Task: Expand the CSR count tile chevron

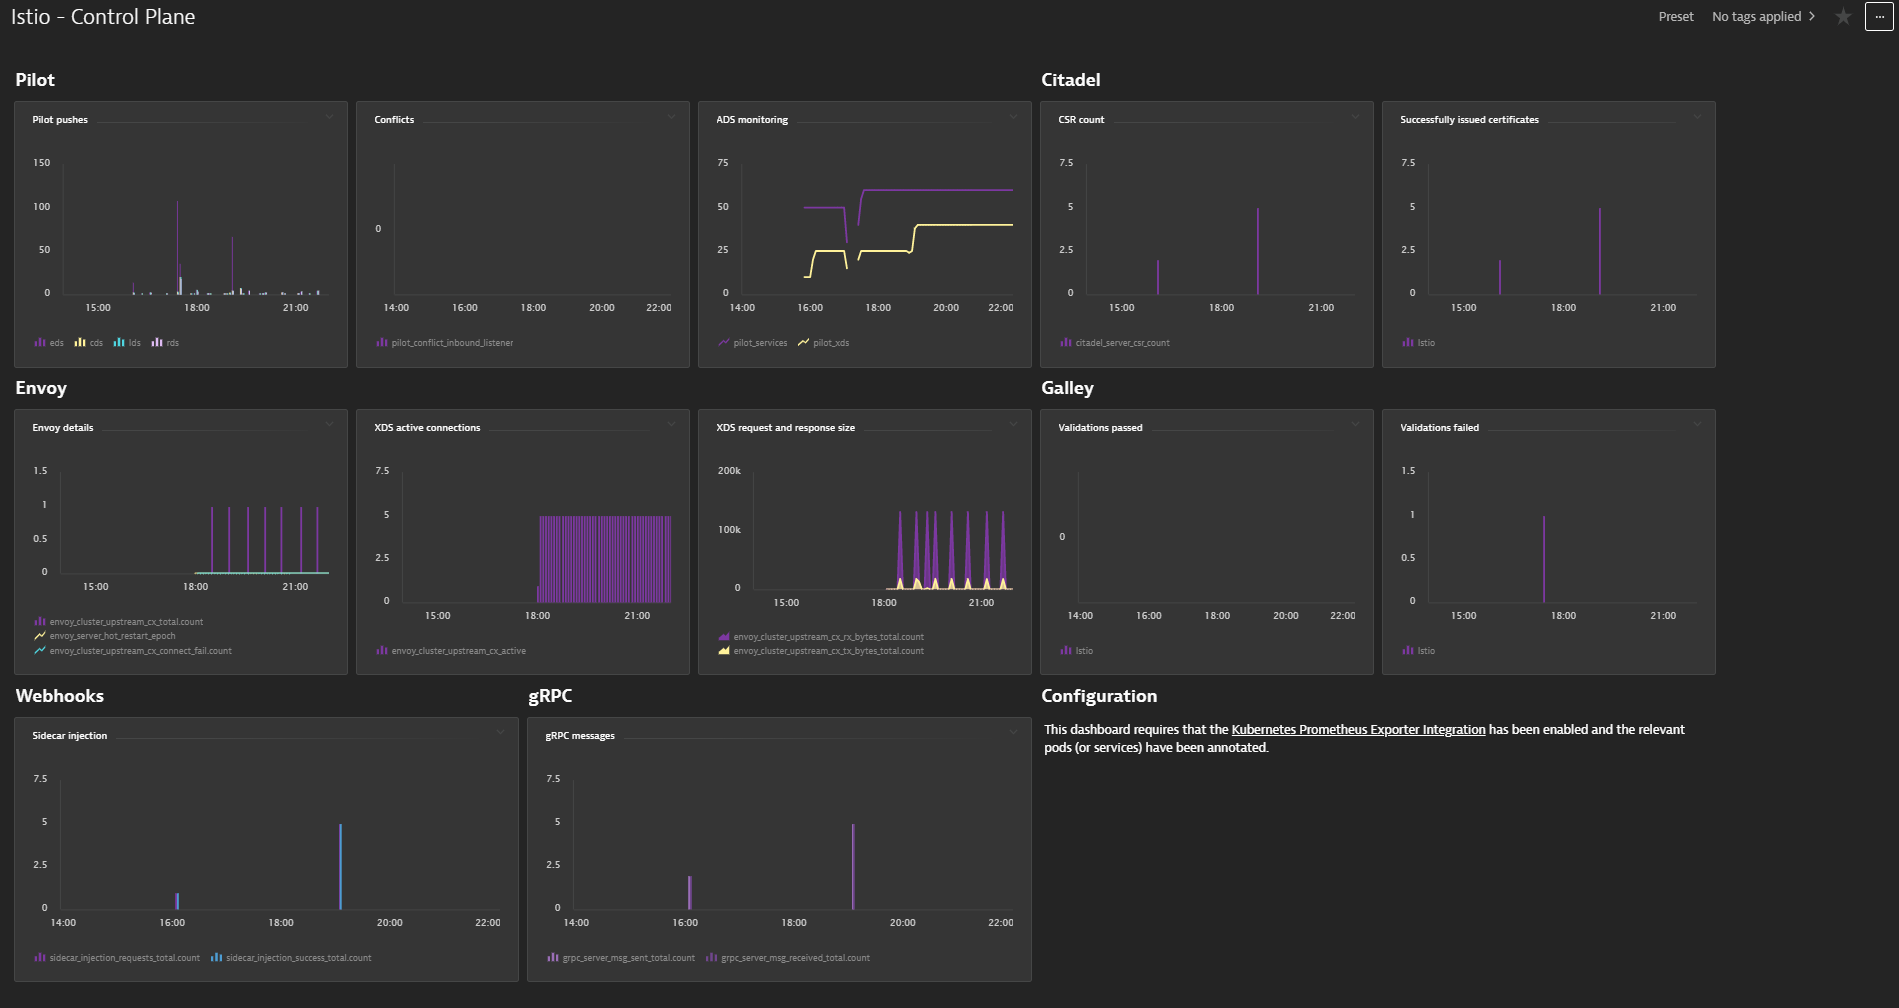Action: pos(1355,117)
